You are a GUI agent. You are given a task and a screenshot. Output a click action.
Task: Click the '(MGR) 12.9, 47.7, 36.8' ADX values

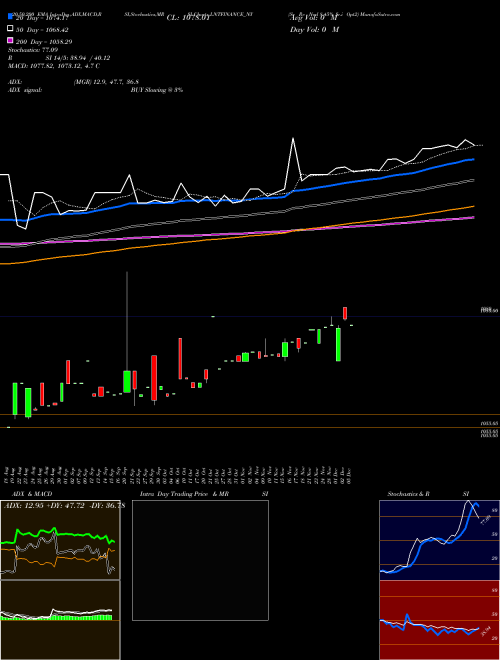click(x=106, y=82)
